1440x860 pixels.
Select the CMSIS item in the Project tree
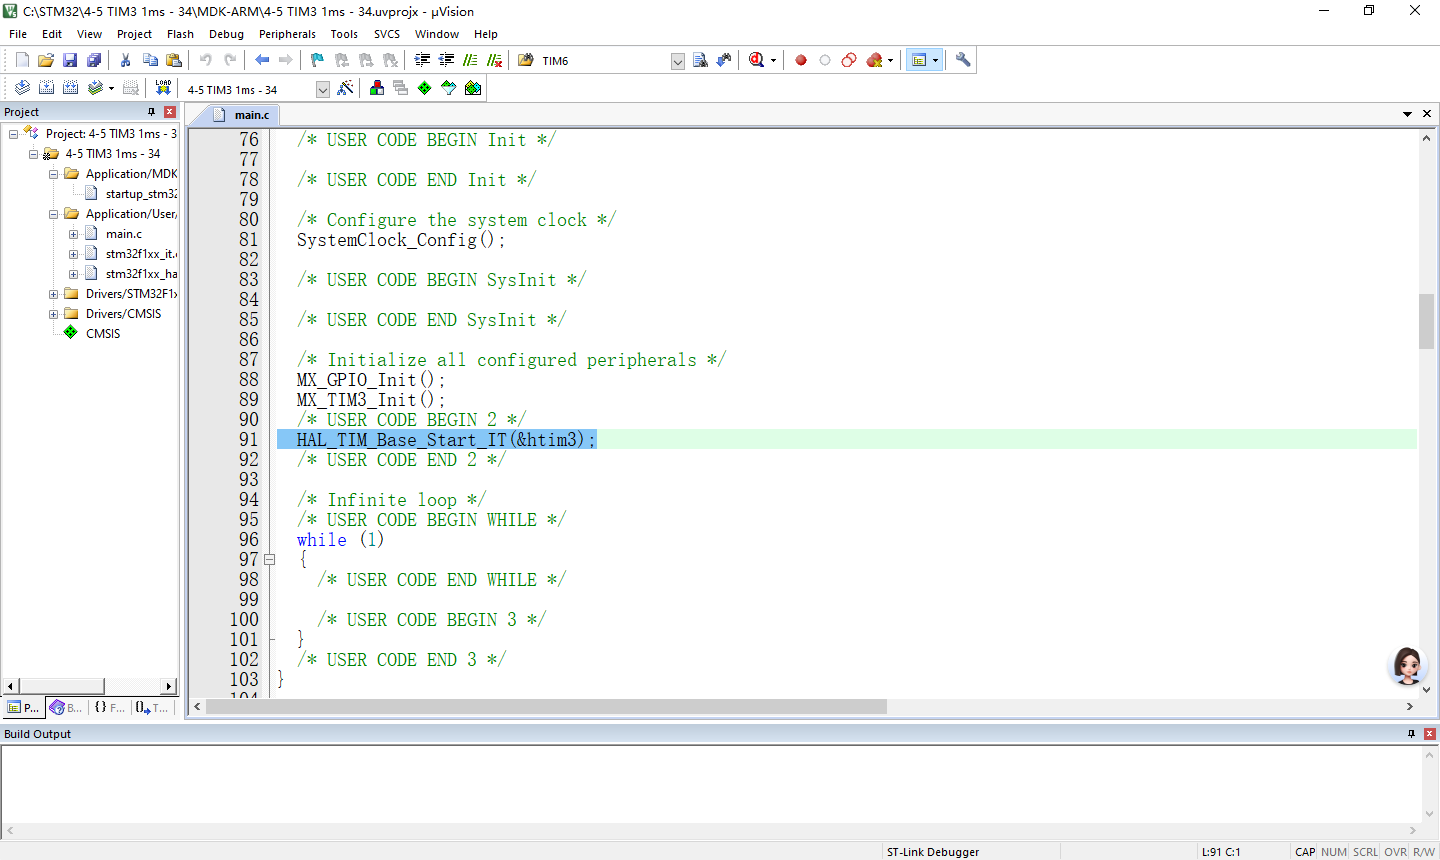[103, 334]
